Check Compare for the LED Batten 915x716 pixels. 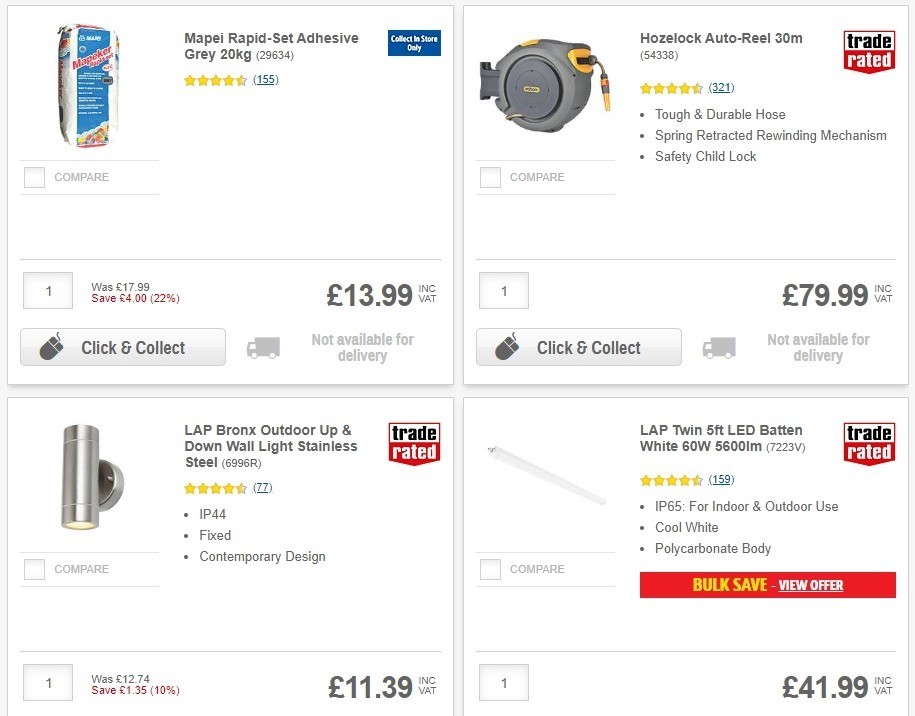[x=489, y=568]
